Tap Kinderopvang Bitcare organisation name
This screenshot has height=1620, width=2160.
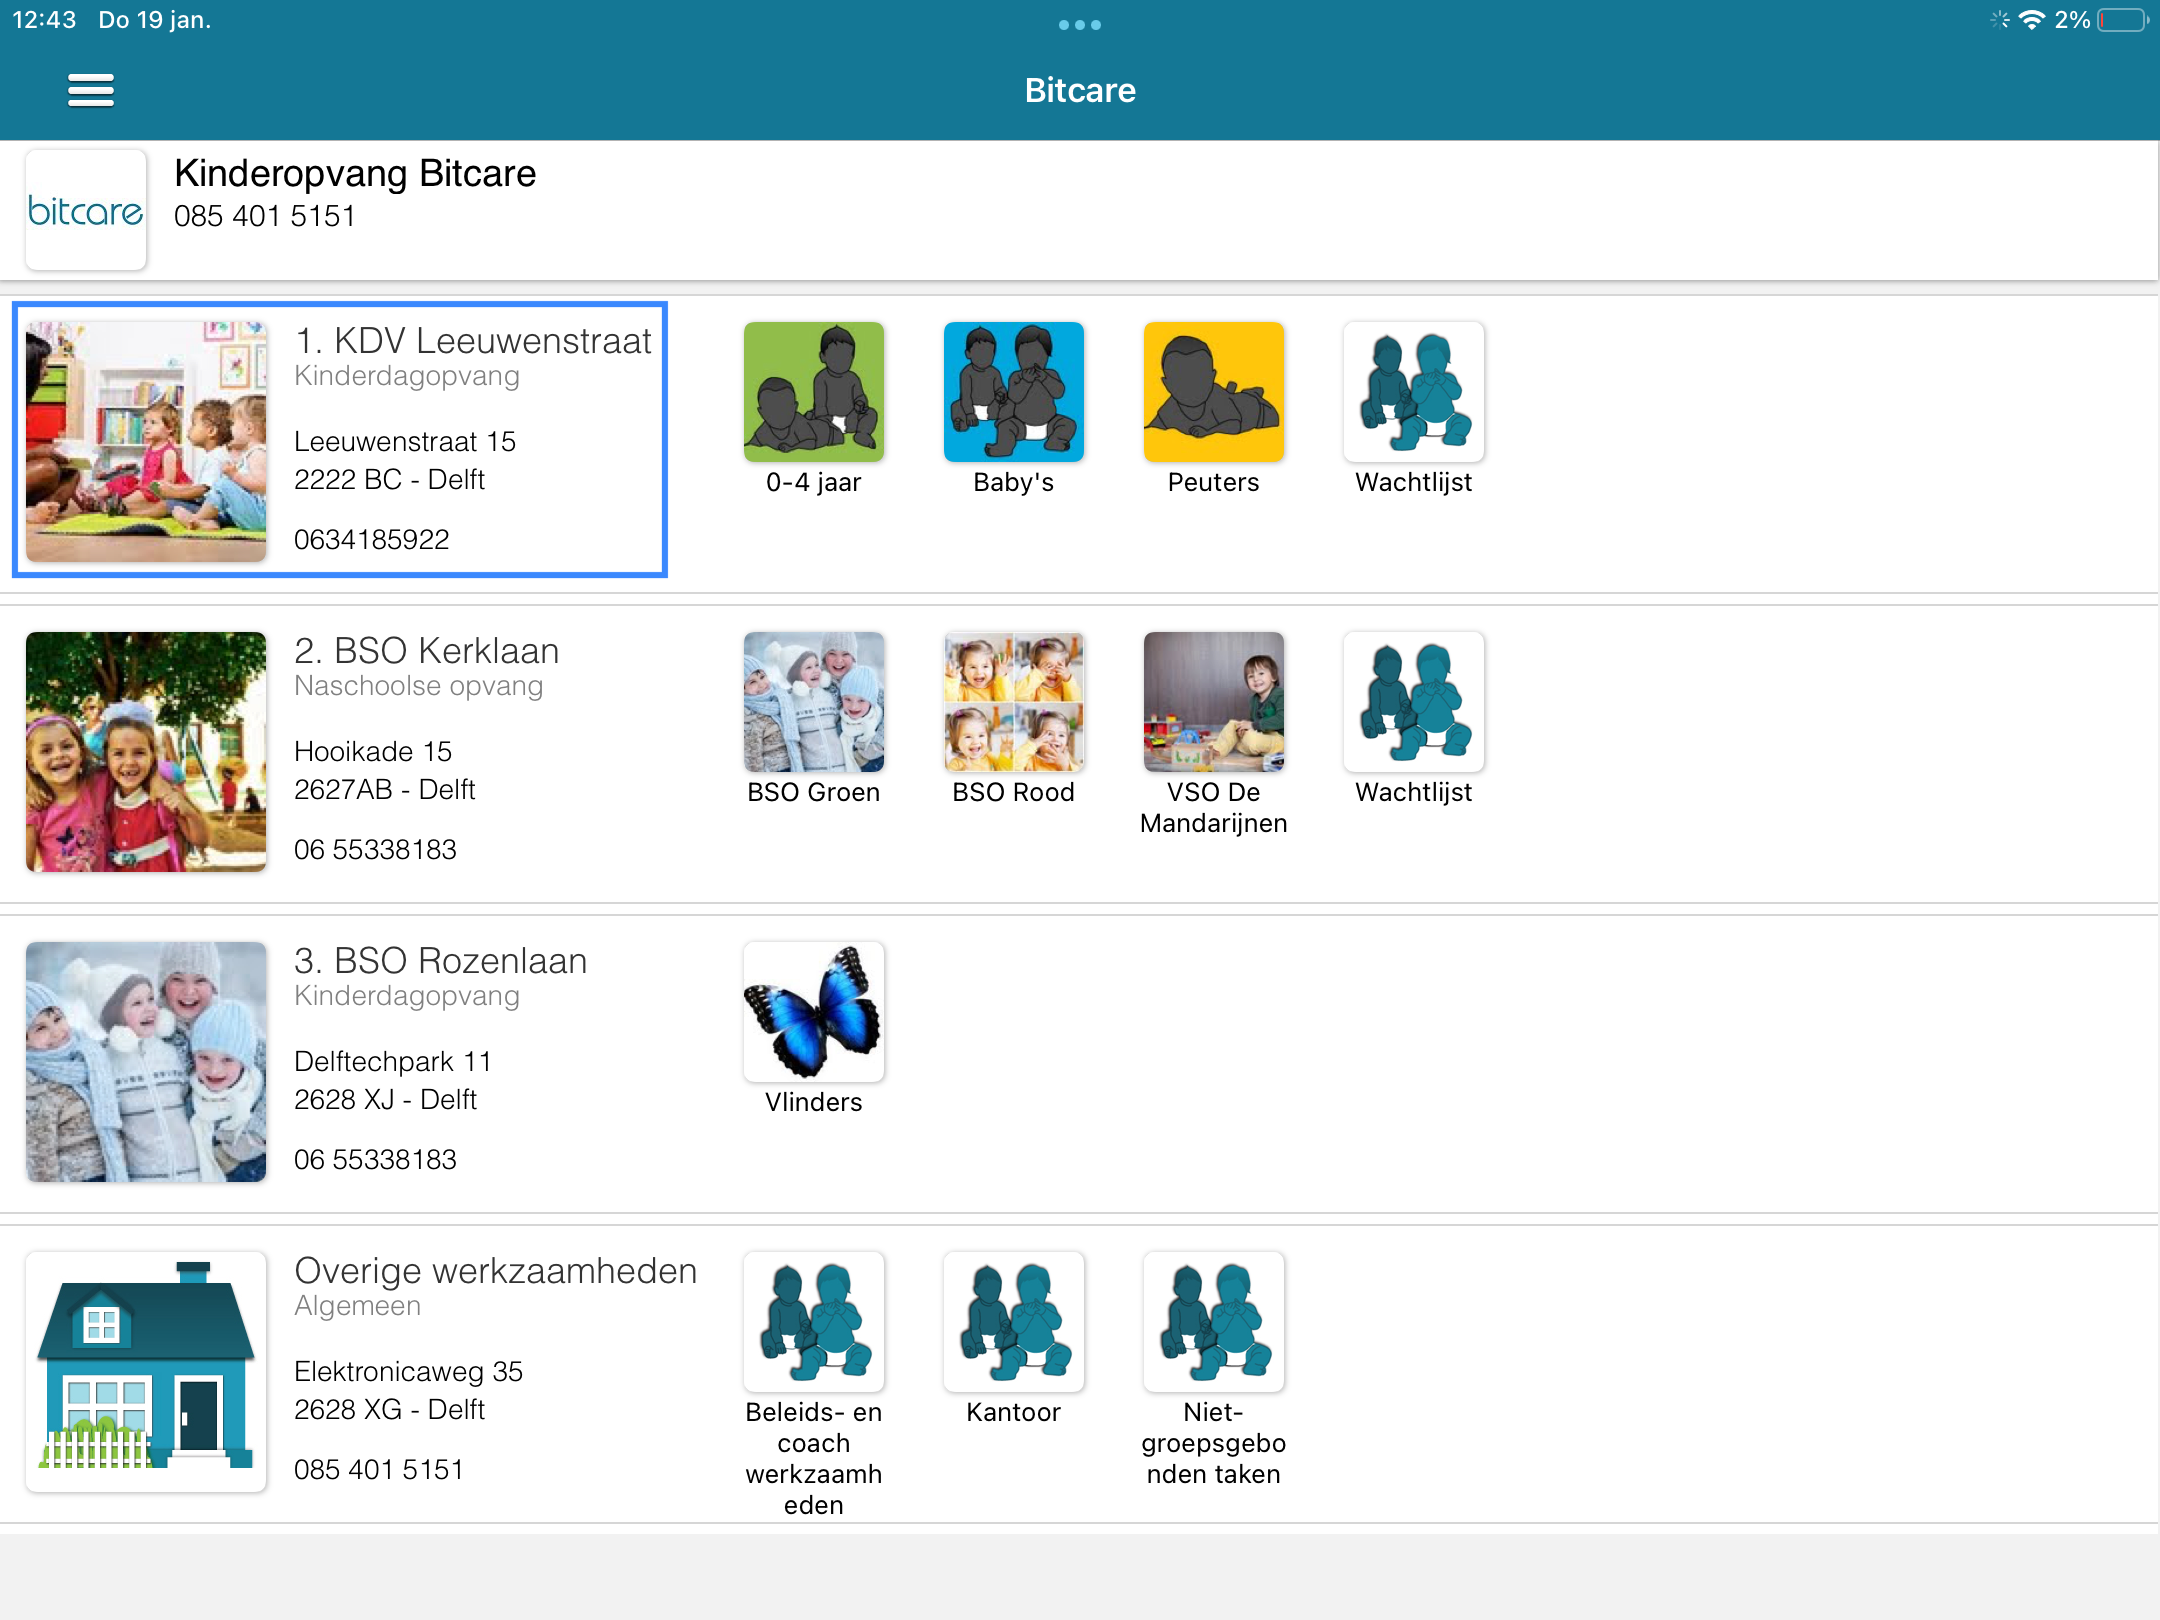pos(355,173)
